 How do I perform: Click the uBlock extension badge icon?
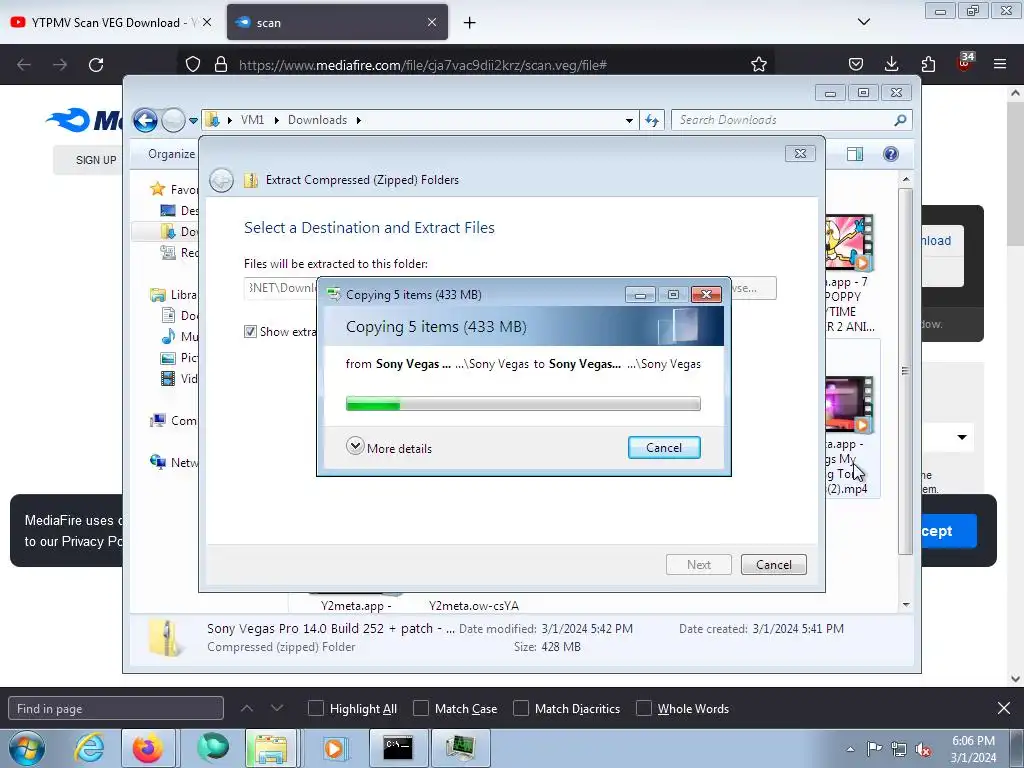click(965, 63)
